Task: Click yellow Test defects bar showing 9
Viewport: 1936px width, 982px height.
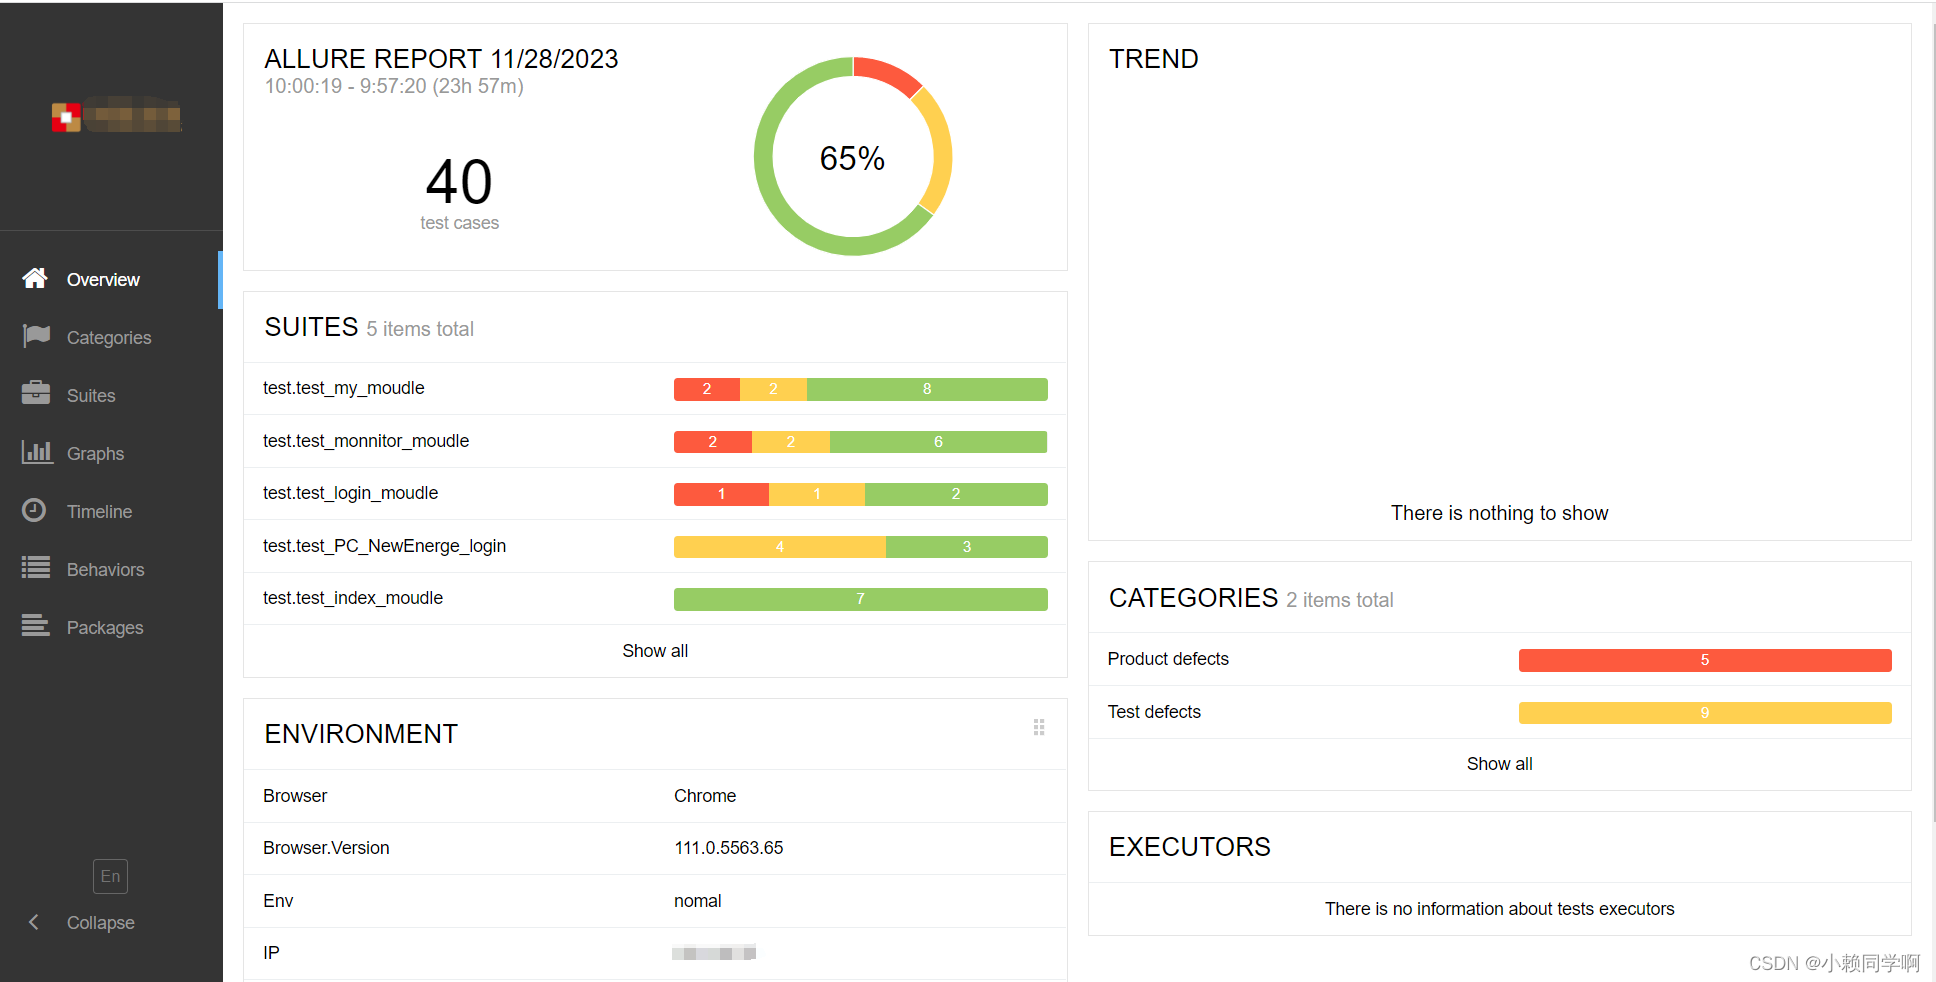Action: [x=1705, y=713]
